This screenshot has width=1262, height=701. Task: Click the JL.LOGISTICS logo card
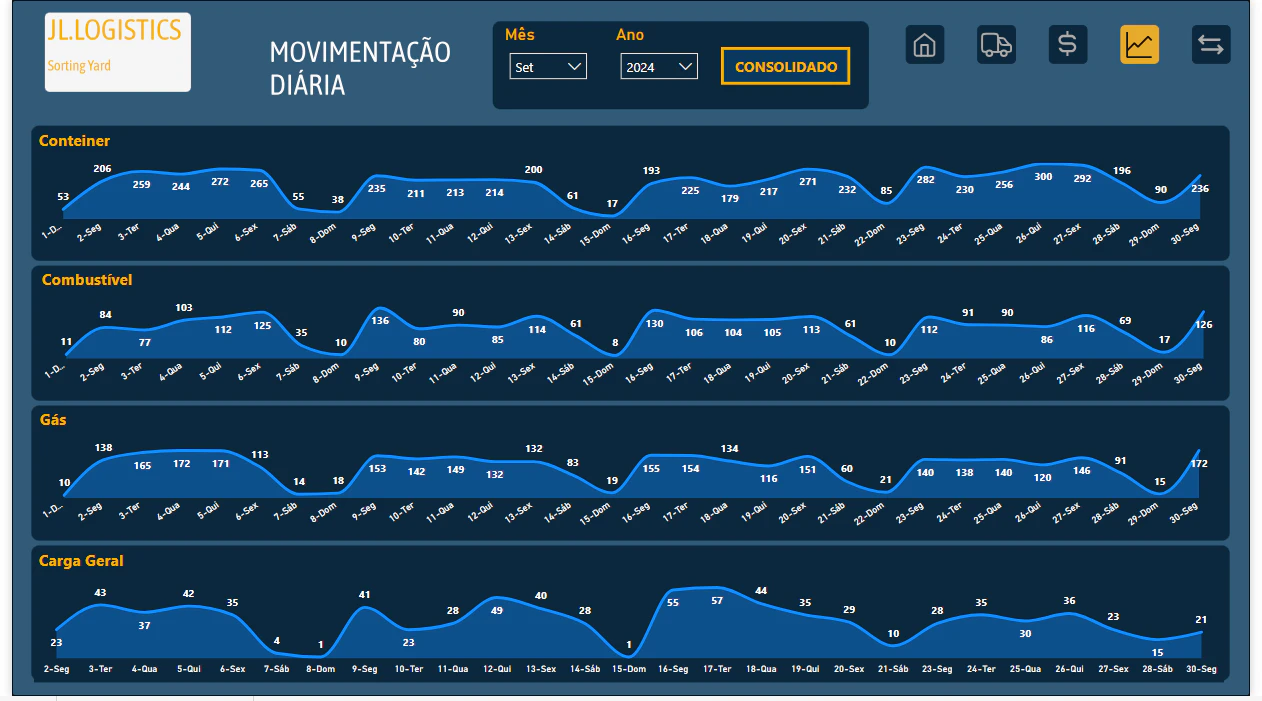pos(118,52)
